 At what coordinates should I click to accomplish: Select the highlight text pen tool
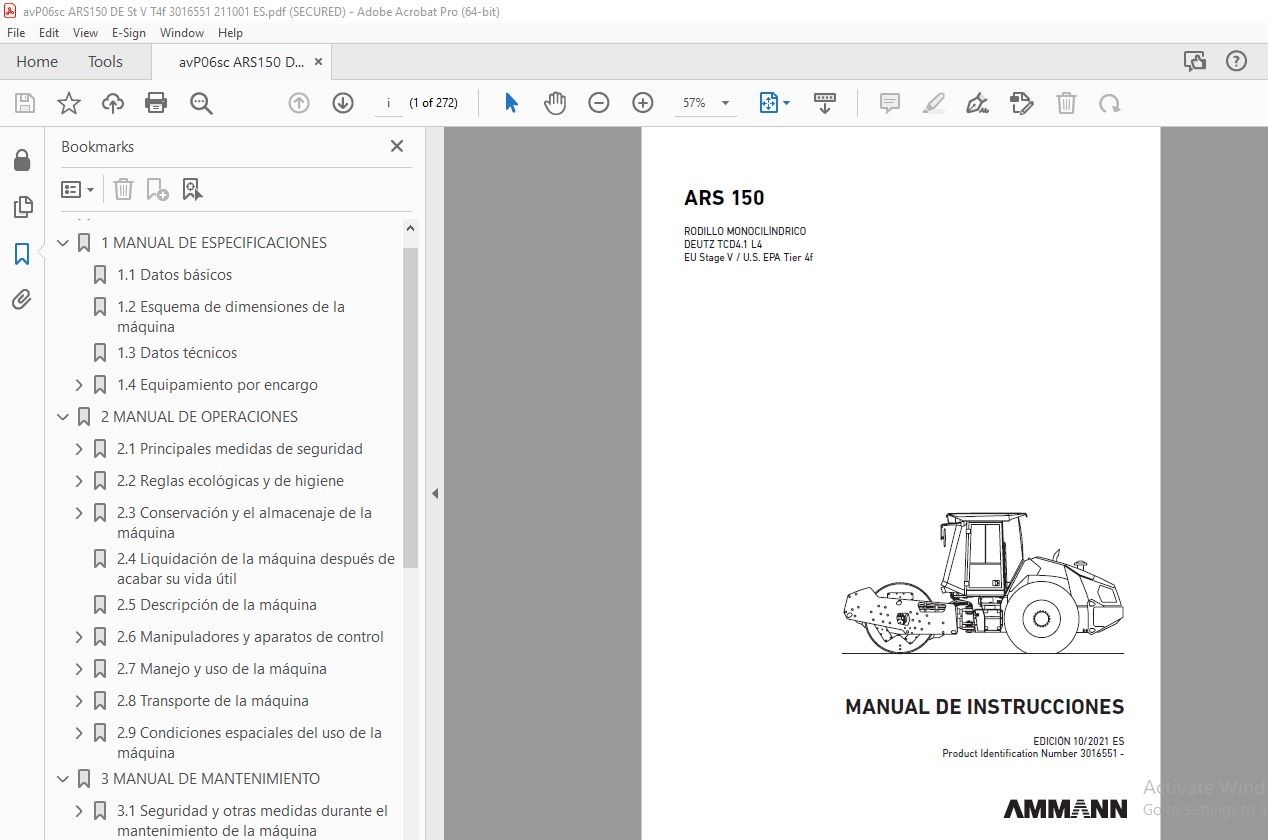pos(934,103)
